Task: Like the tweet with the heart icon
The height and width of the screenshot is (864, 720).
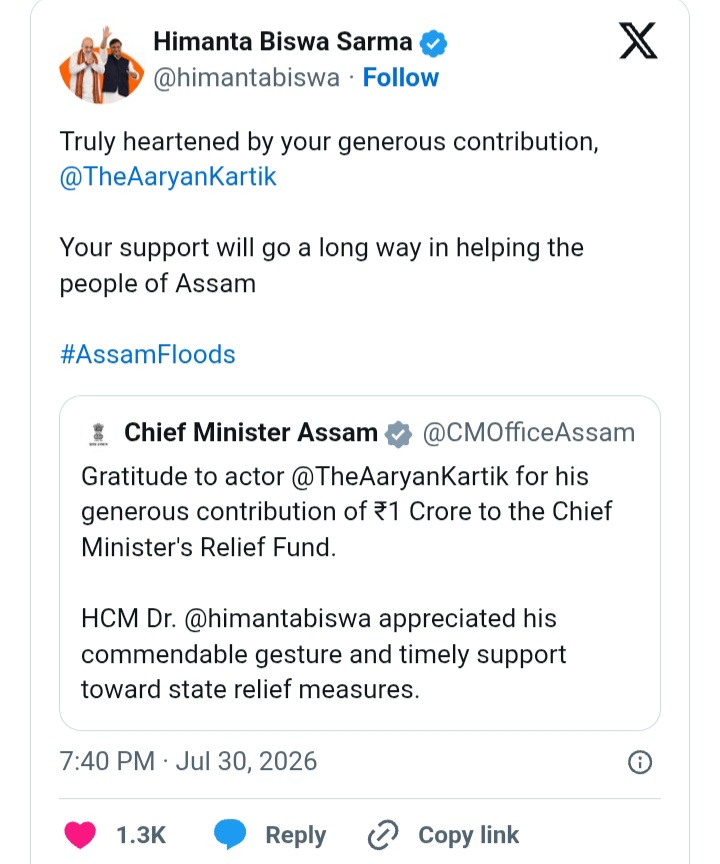Action: pos(80,834)
